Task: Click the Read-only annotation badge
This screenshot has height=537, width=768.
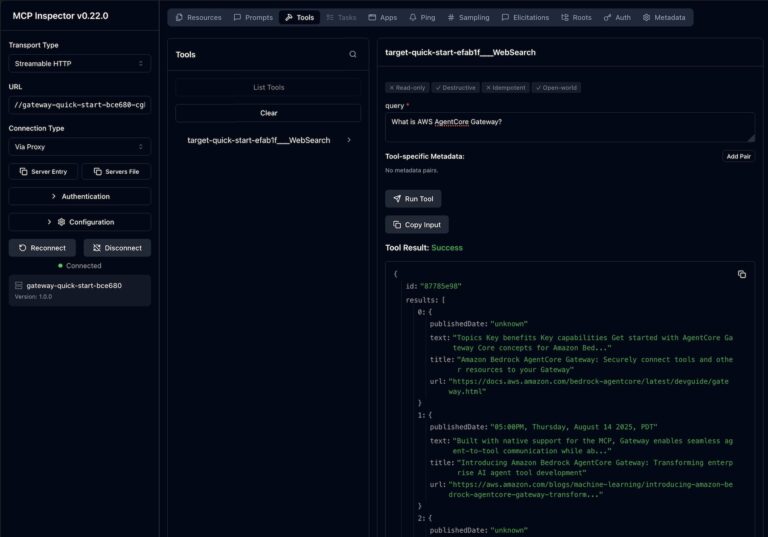Action: tap(408, 88)
